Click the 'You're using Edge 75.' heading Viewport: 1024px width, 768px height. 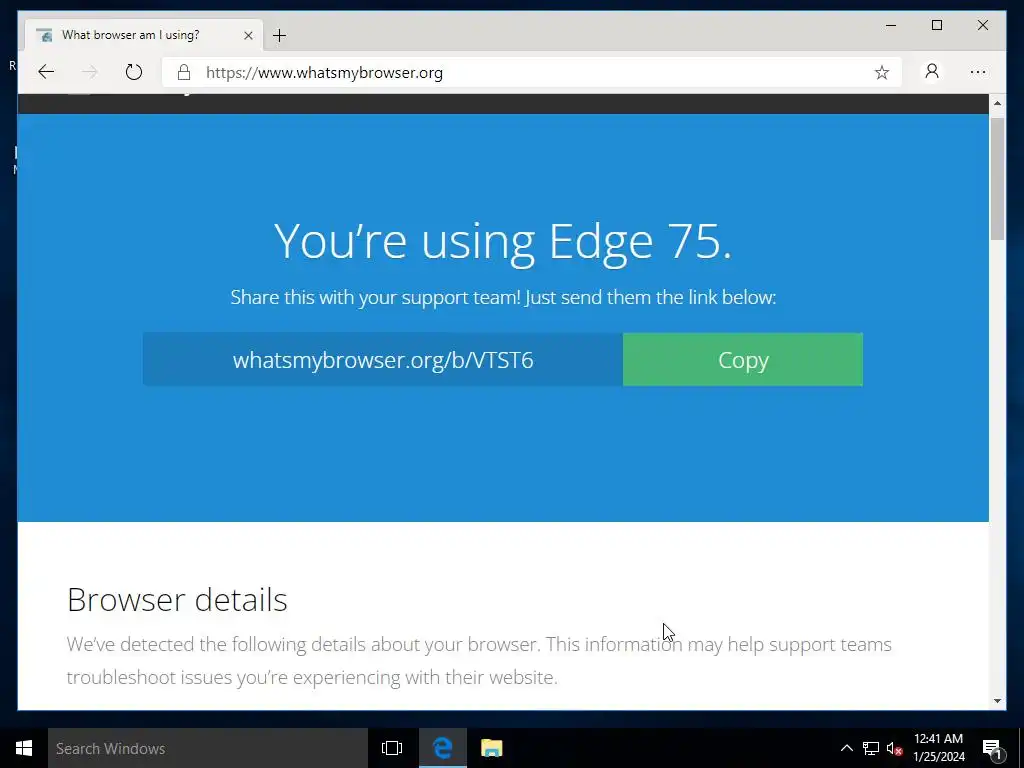point(503,241)
